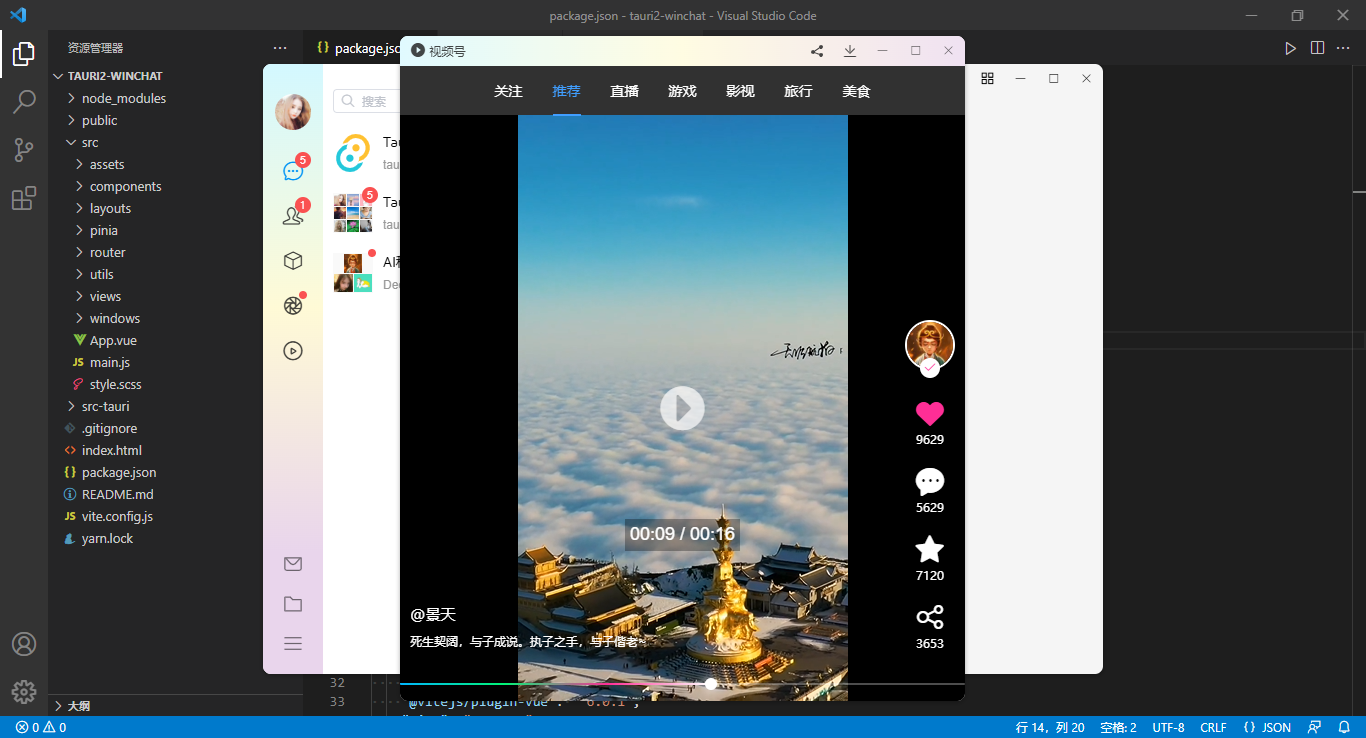Download the video from the titlebar
This screenshot has height=738, width=1366.
(850, 50)
